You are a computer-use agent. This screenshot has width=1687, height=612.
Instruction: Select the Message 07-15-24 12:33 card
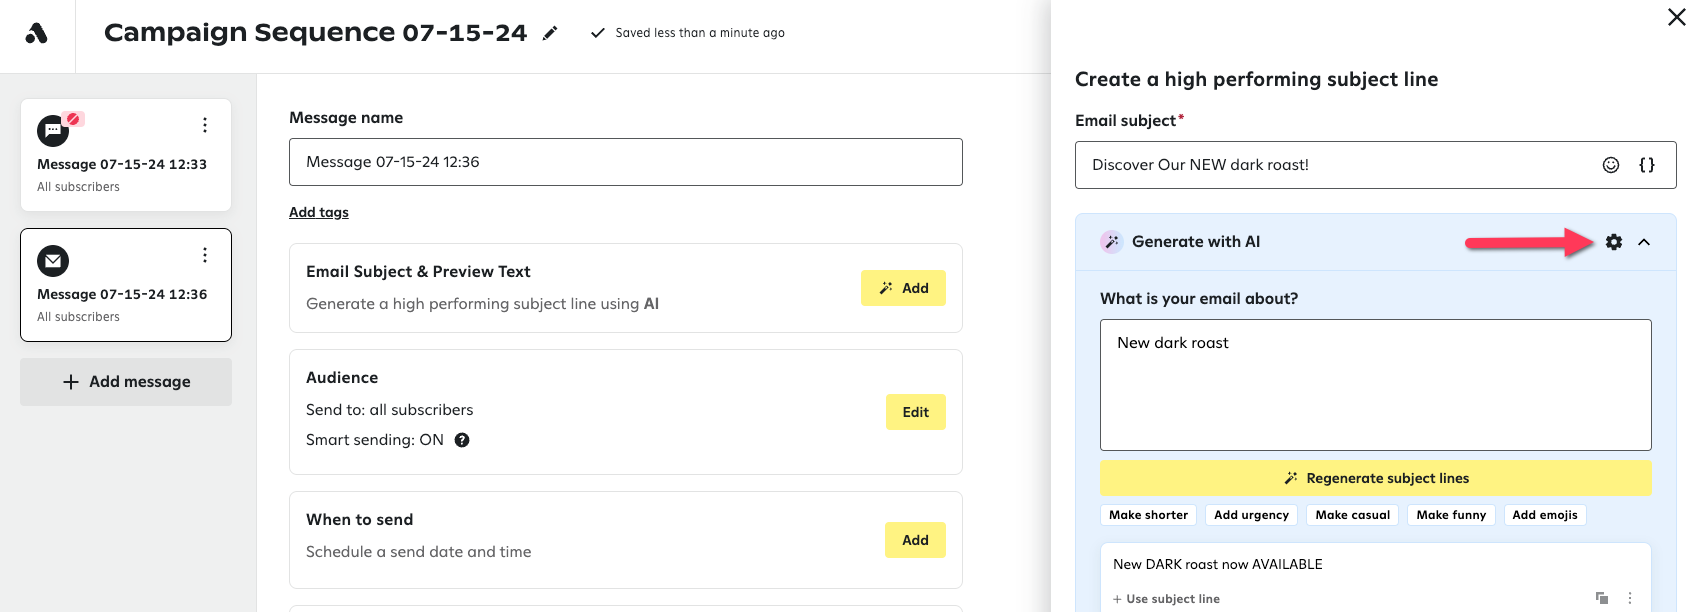pyautogui.click(x=126, y=155)
